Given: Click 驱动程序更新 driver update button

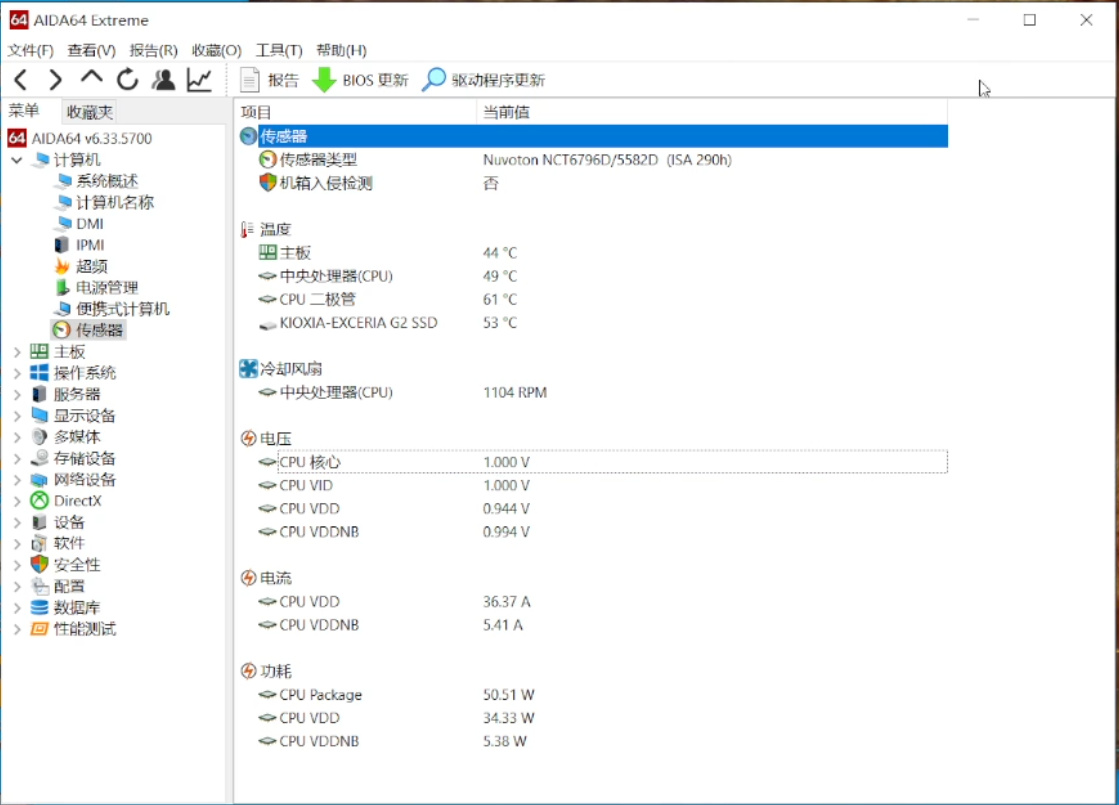Looking at the screenshot, I should pyautogui.click(x=483, y=80).
